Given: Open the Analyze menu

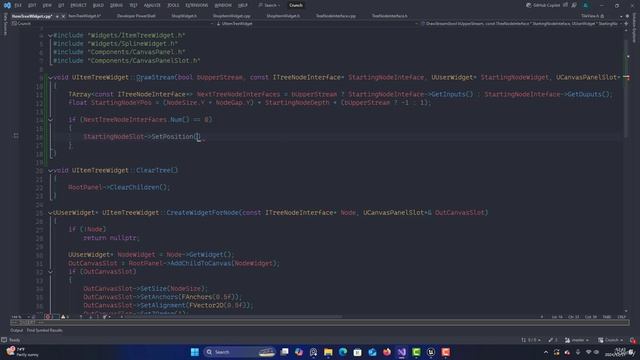Looking at the screenshot, I should [152, 5].
